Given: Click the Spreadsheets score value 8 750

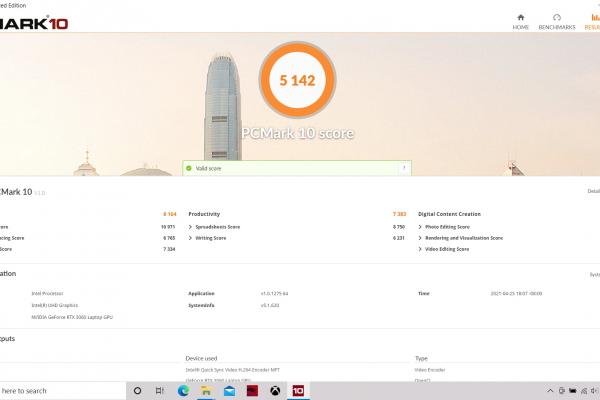Looking at the screenshot, I should click(x=399, y=227).
